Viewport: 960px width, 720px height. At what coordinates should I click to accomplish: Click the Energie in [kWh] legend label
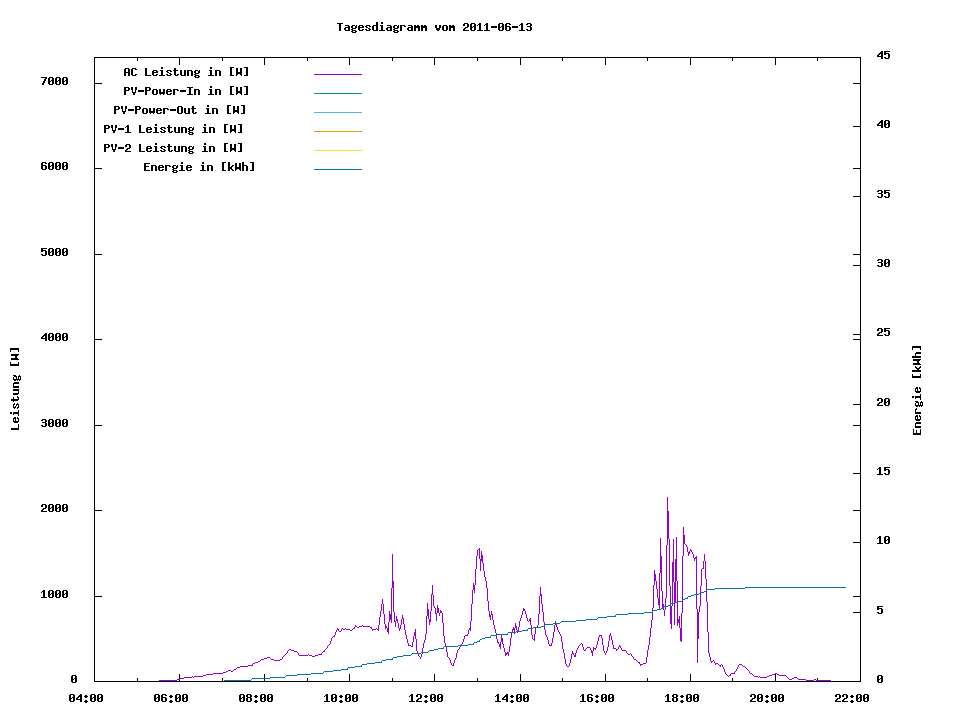pos(199,167)
